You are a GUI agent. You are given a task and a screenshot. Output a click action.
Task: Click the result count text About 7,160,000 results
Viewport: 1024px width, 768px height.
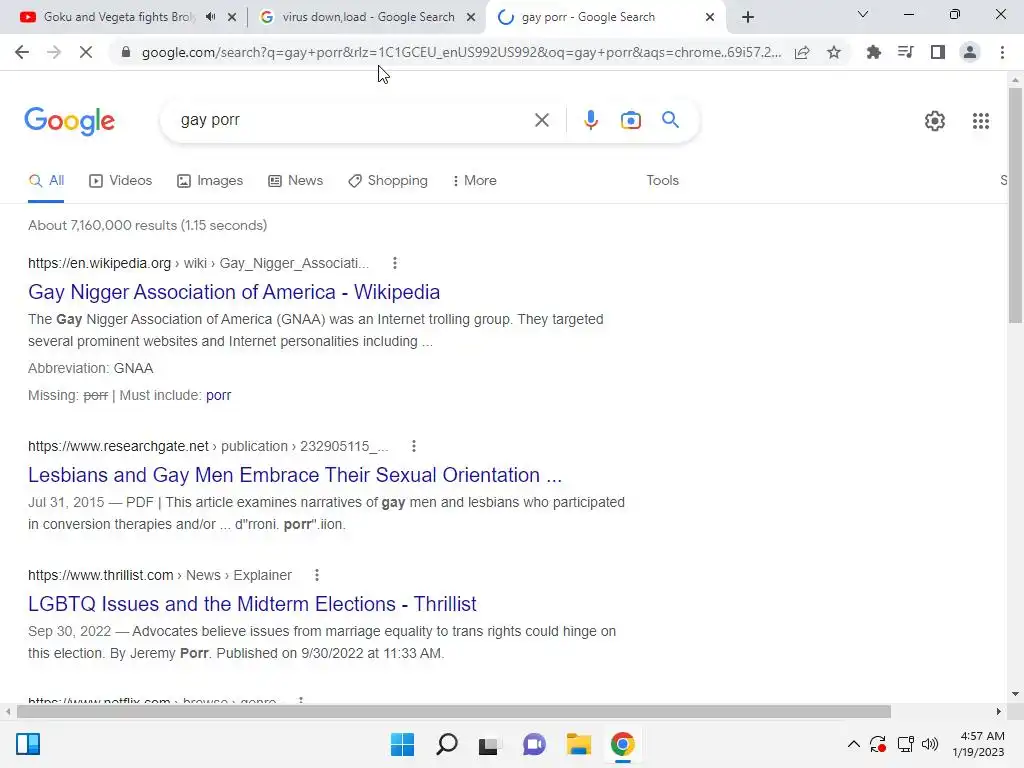tap(148, 225)
